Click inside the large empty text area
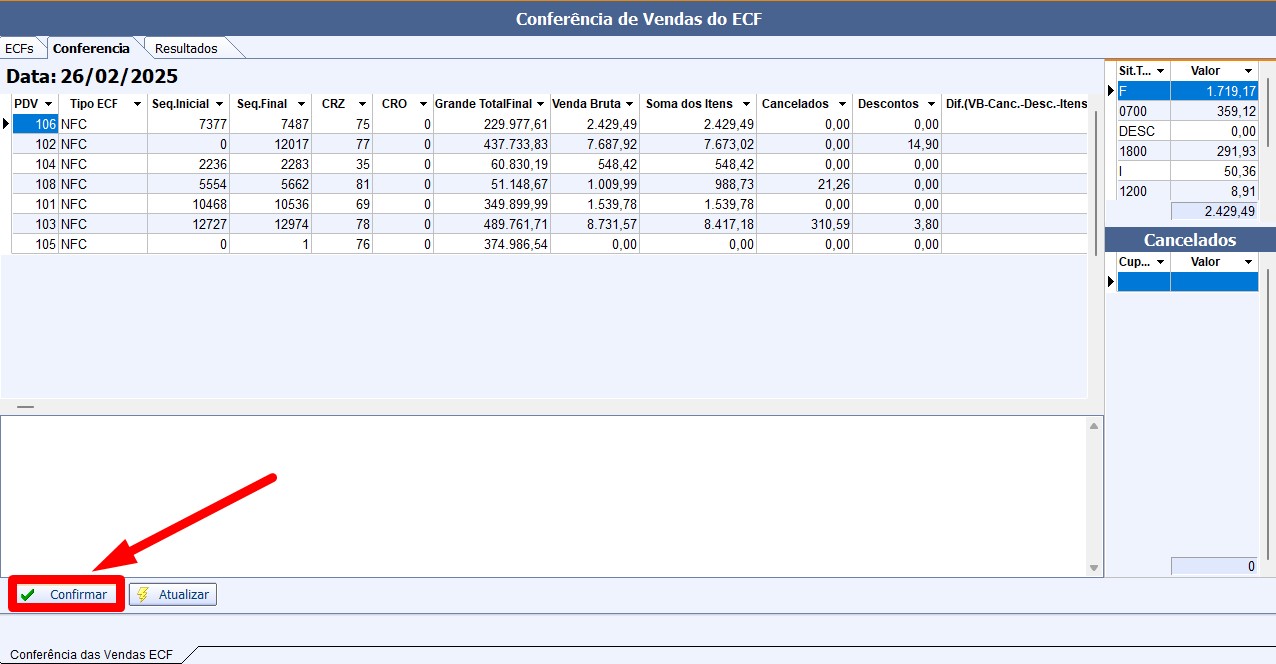The width and height of the screenshot is (1276, 664). (x=540, y=495)
